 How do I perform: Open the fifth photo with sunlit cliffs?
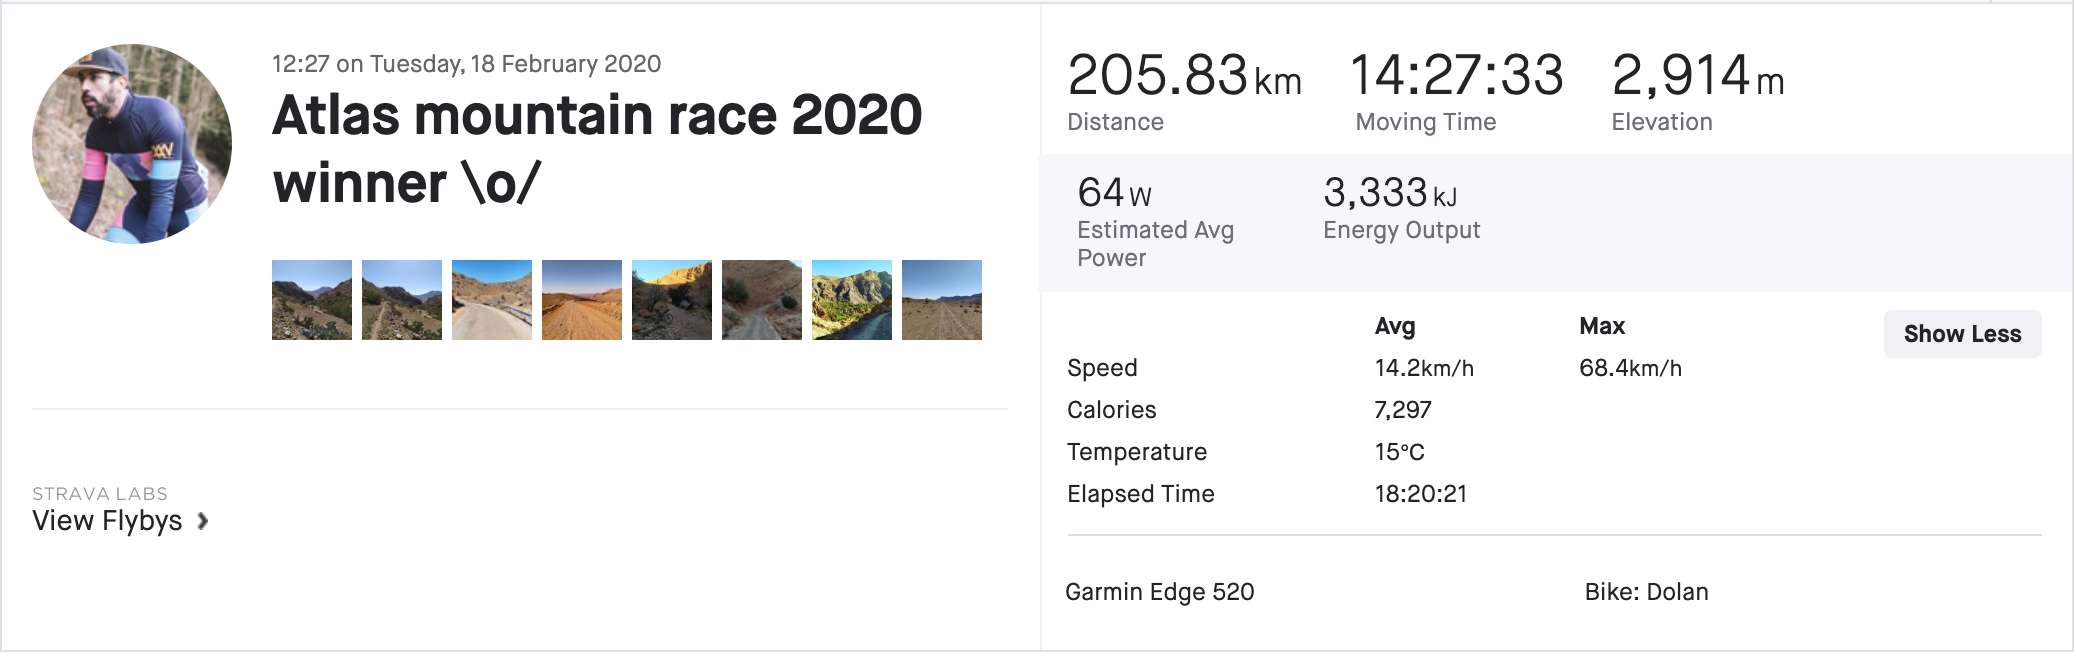672,300
